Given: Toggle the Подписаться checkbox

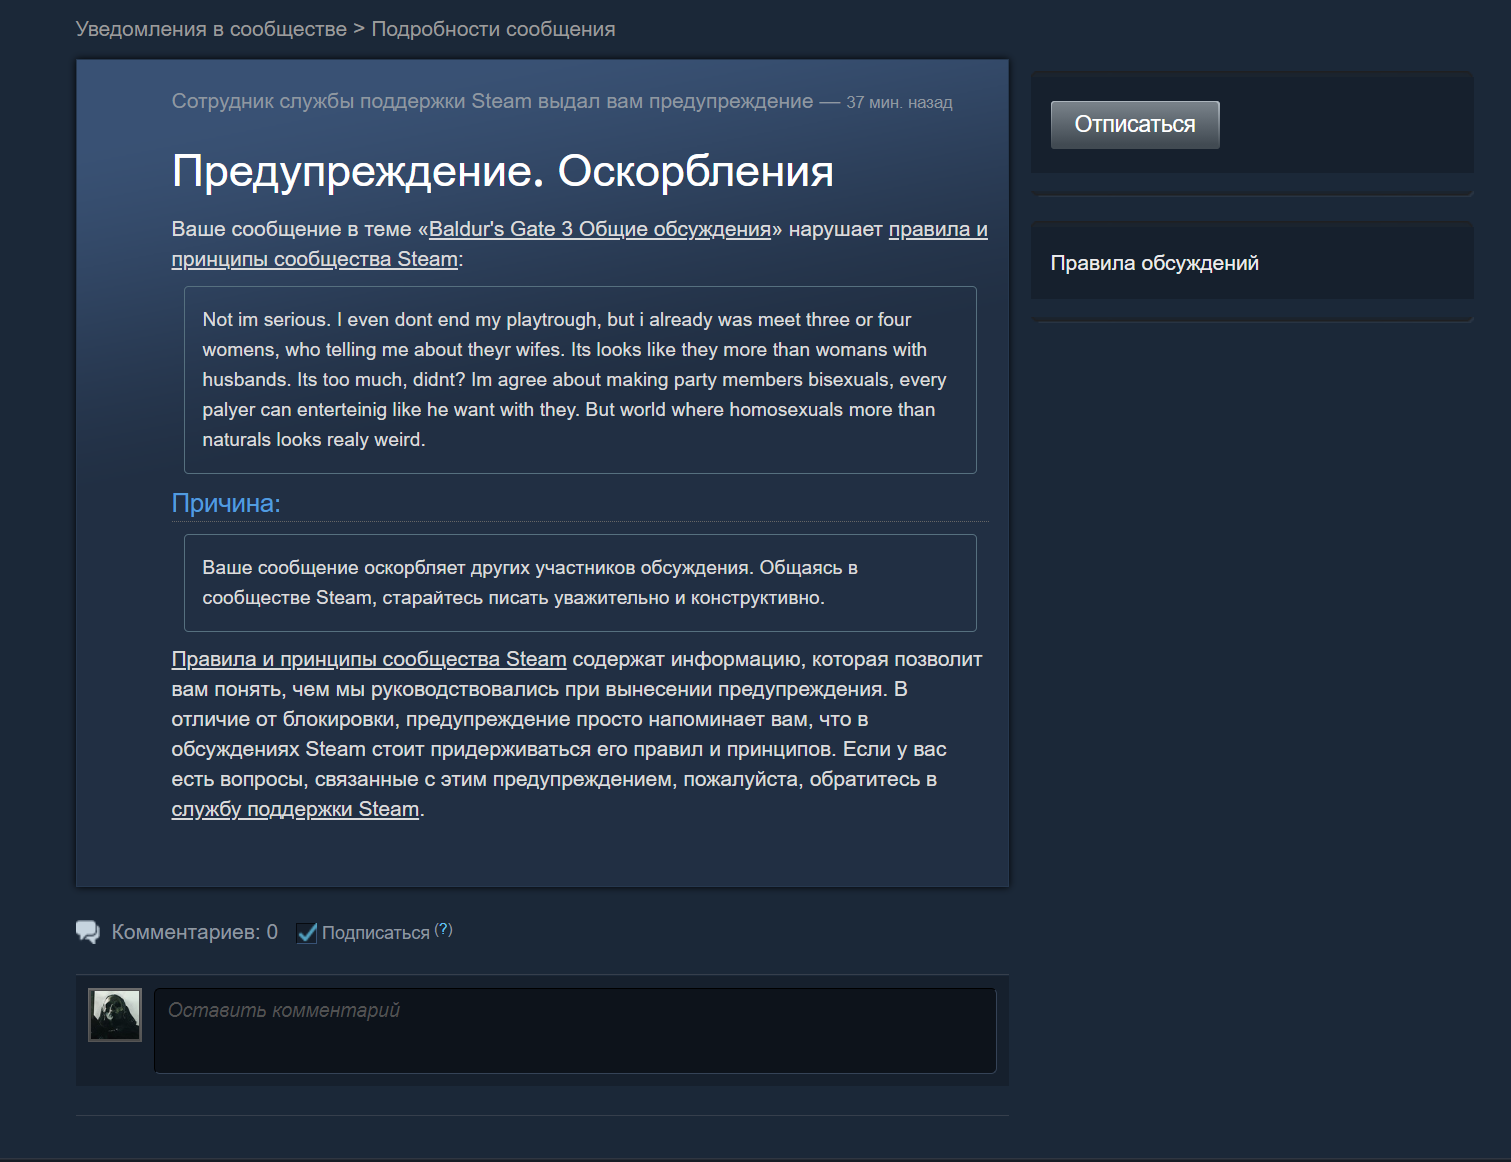Looking at the screenshot, I should (x=307, y=933).
